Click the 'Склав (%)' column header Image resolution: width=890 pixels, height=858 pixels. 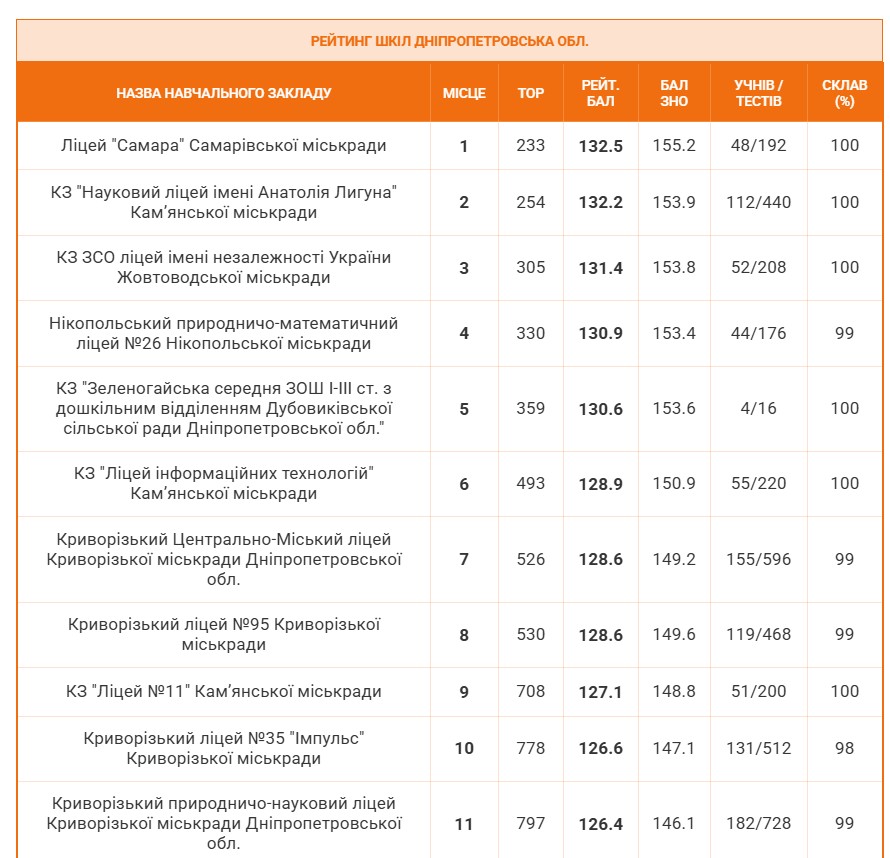point(844,93)
